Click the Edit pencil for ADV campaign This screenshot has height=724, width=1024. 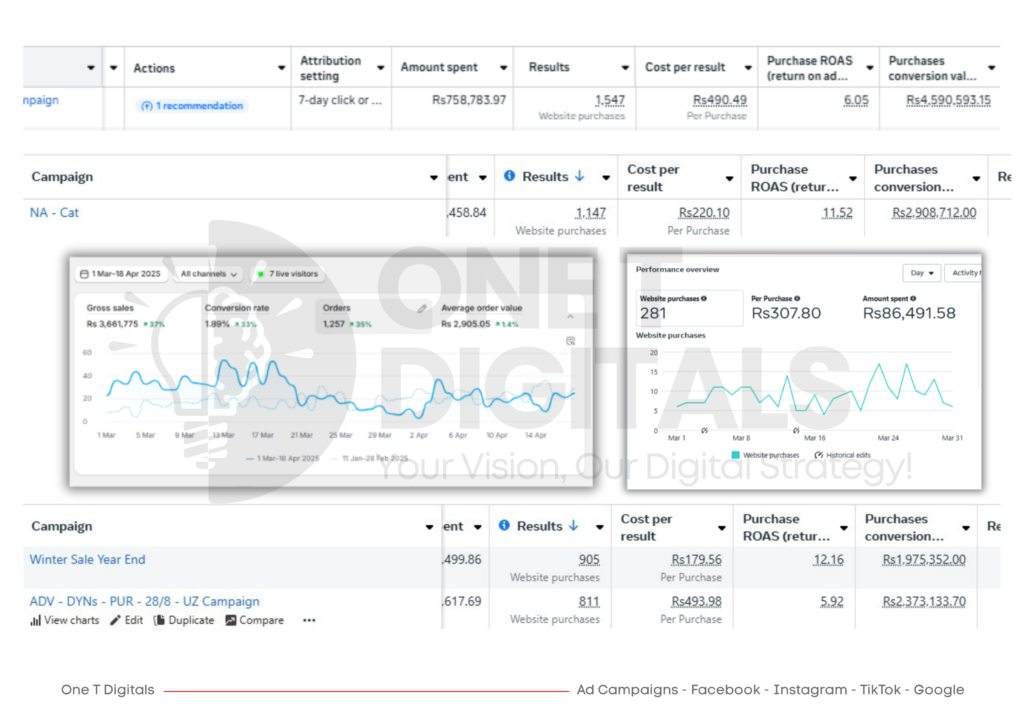tap(116, 620)
